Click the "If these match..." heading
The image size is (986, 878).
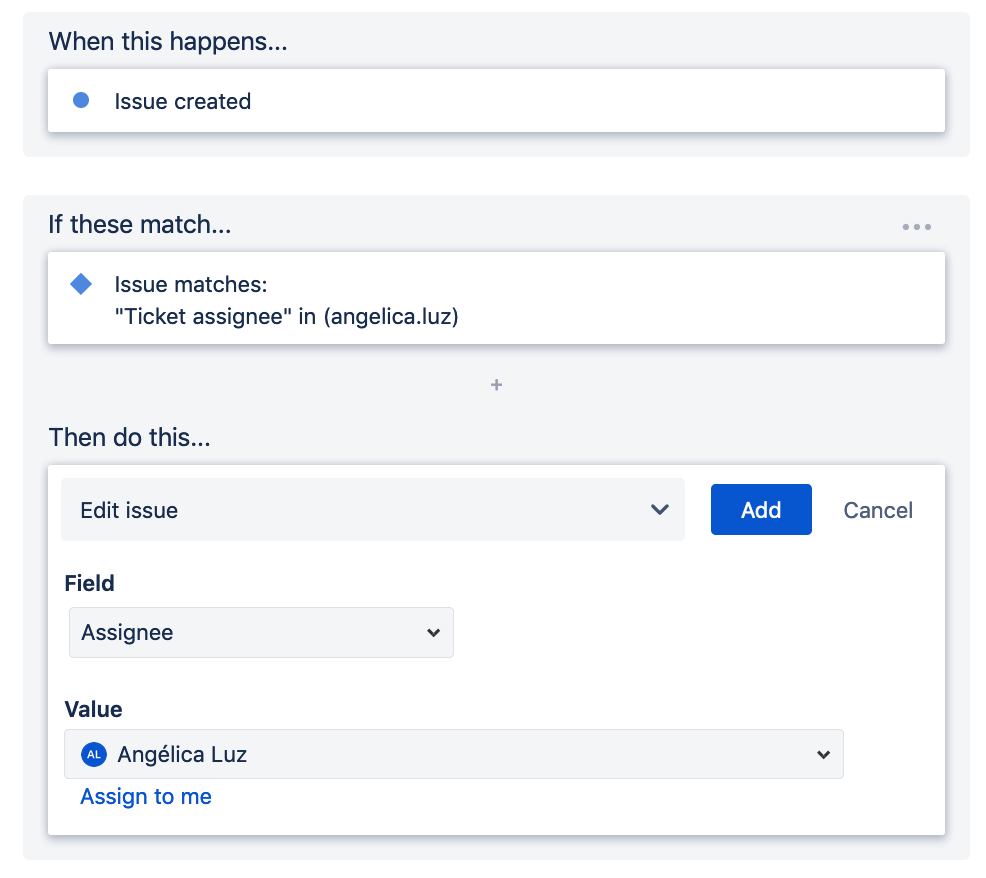click(140, 225)
